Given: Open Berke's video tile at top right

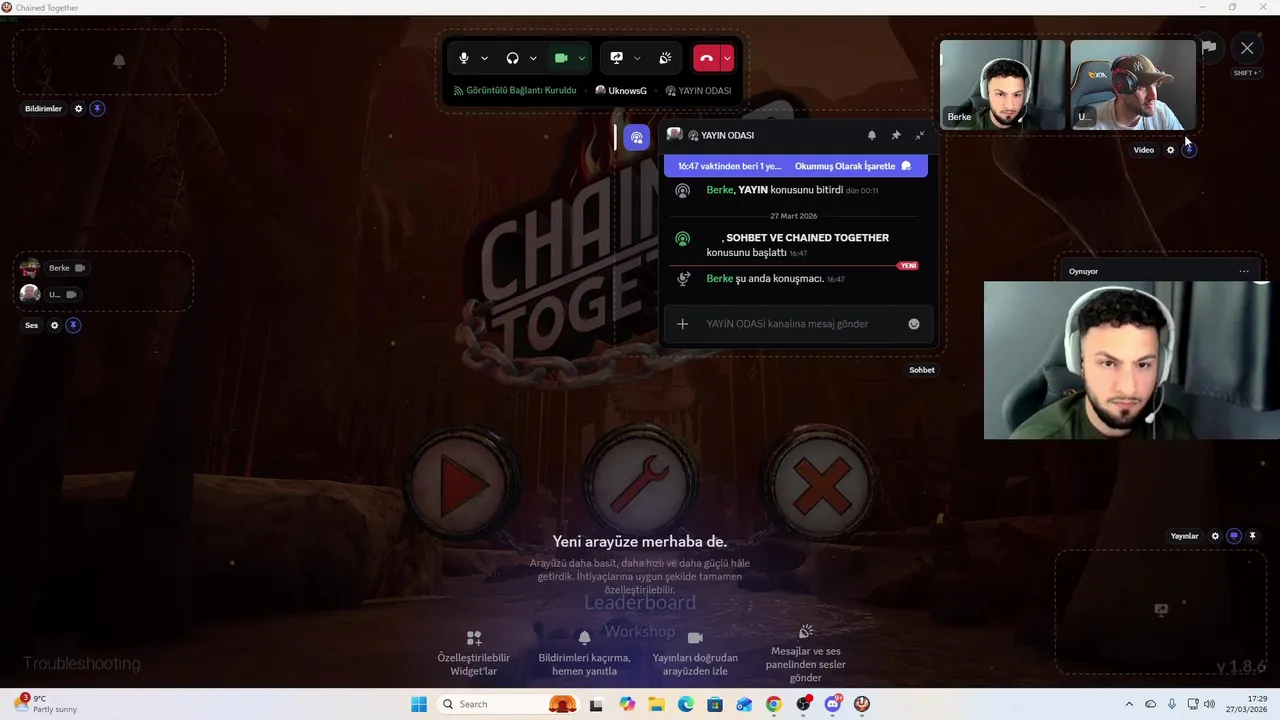Looking at the screenshot, I should [1002, 85].
